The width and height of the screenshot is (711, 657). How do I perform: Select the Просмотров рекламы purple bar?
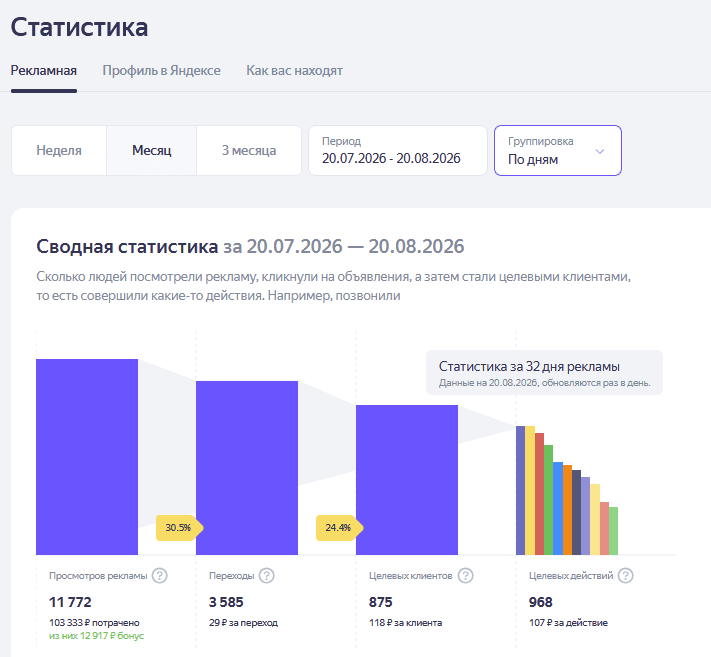(87, 457)
